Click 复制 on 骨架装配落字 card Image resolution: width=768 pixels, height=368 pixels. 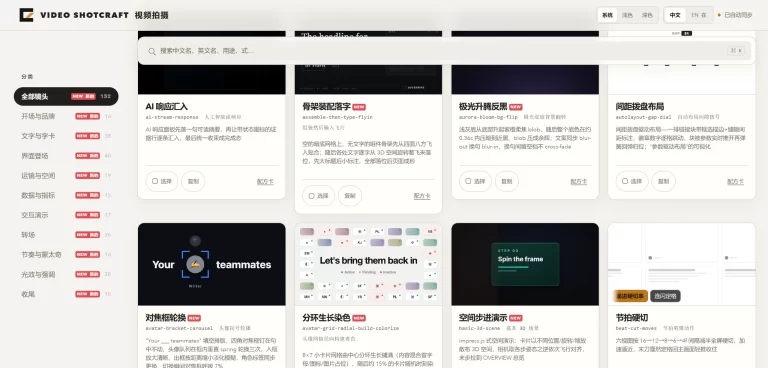[350, 196]
